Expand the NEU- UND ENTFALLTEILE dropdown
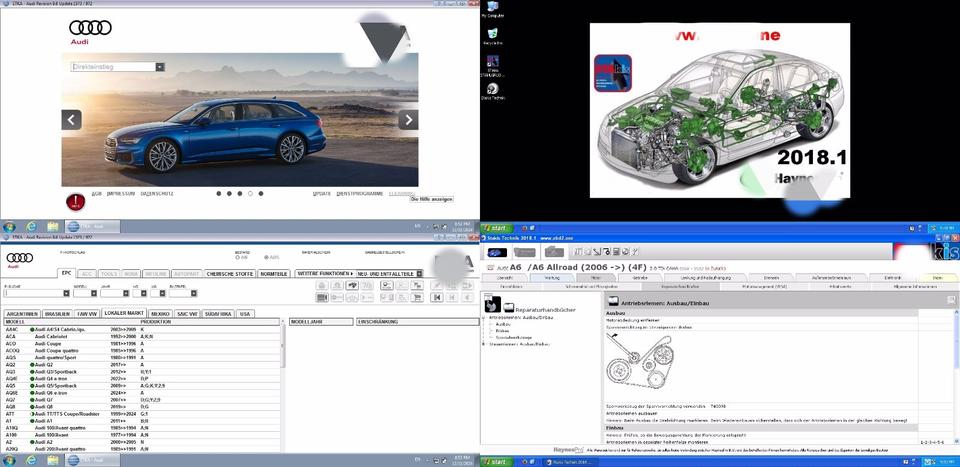The width and height of the screenshot is (960, 467). coord(419,274)
